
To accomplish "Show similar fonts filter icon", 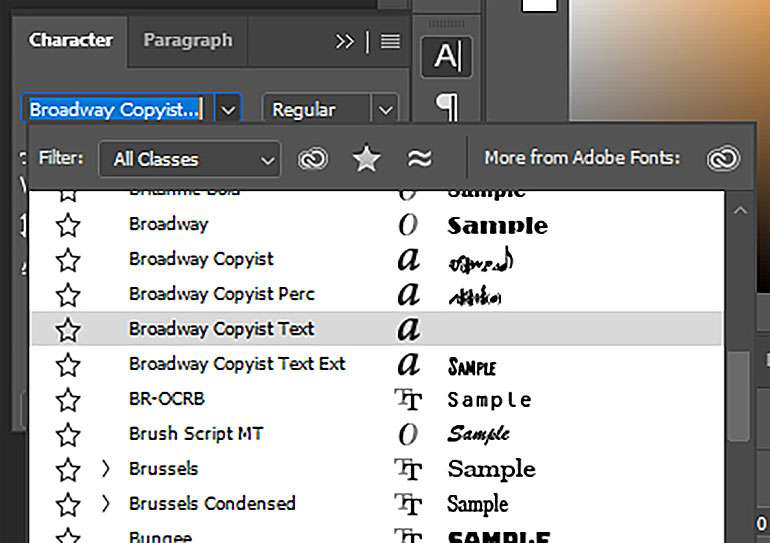I will pos(420,159).
